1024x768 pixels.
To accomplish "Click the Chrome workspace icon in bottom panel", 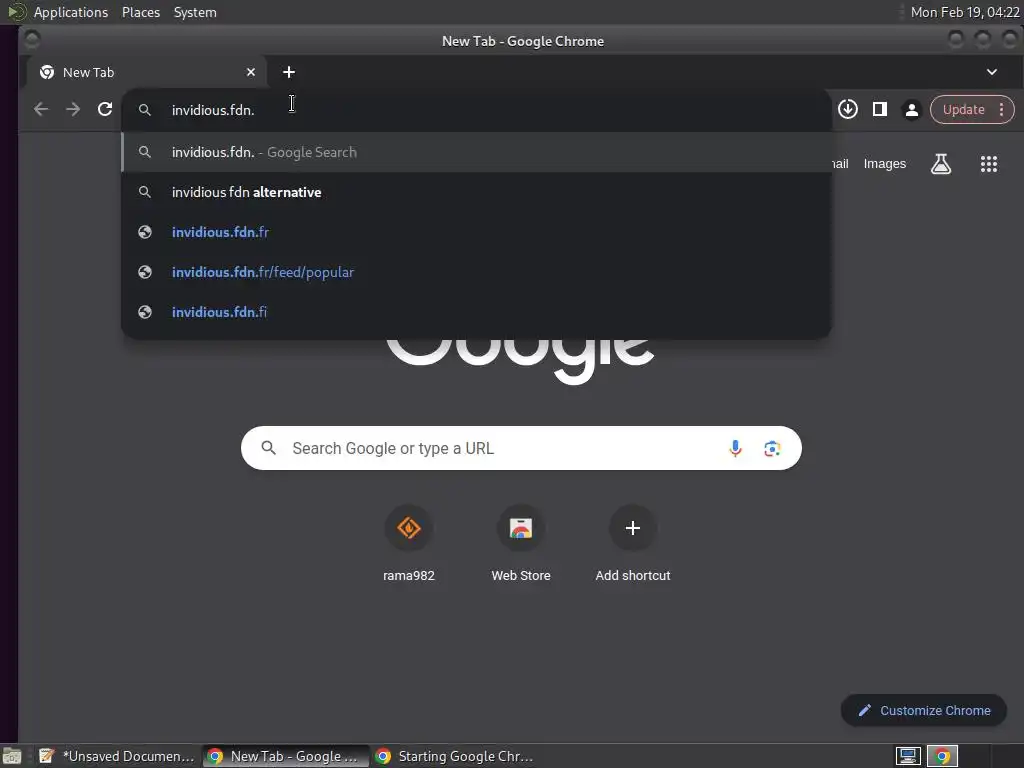I will pos(942,756).
